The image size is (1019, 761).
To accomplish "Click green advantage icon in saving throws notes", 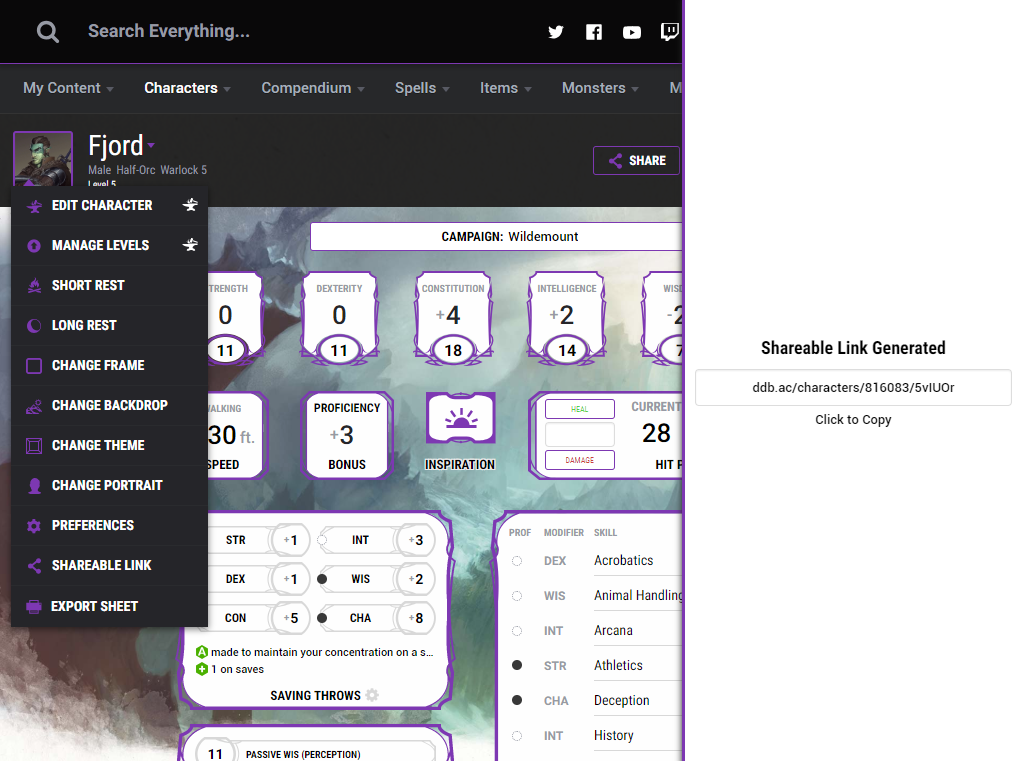I will (x=201, y=652).
